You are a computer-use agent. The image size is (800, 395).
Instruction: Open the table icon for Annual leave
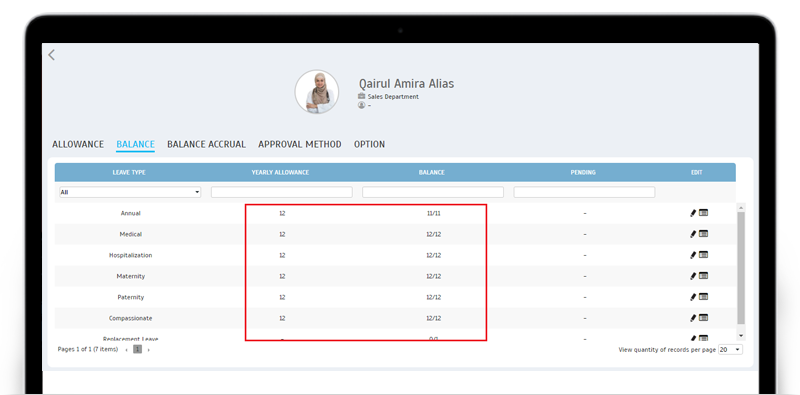point(704,213)
